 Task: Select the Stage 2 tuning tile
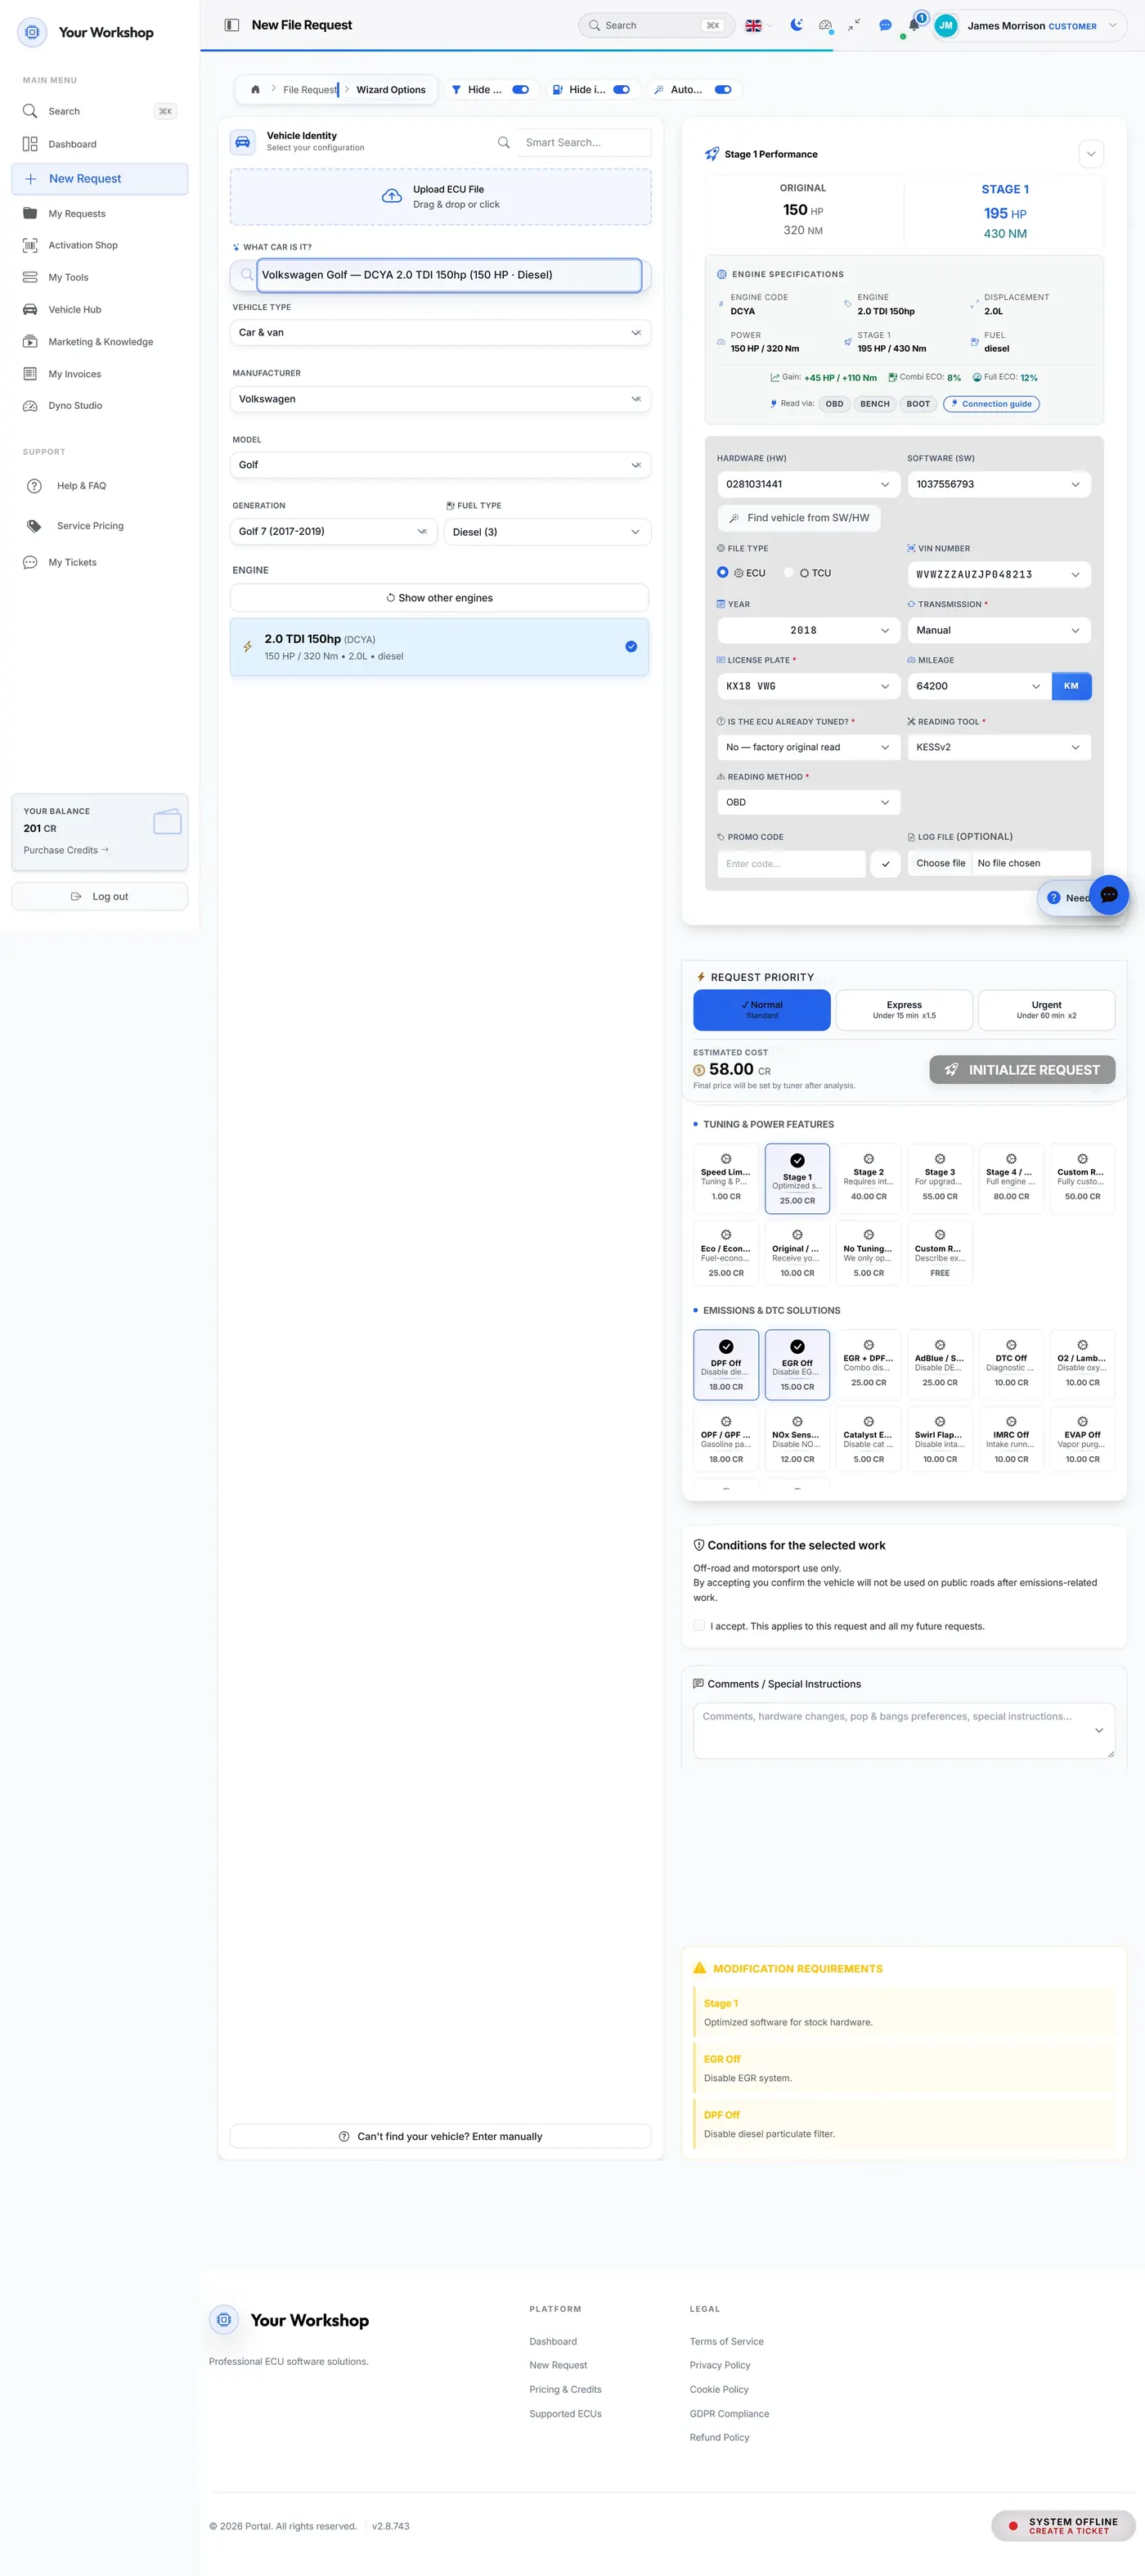[868, 1177]
